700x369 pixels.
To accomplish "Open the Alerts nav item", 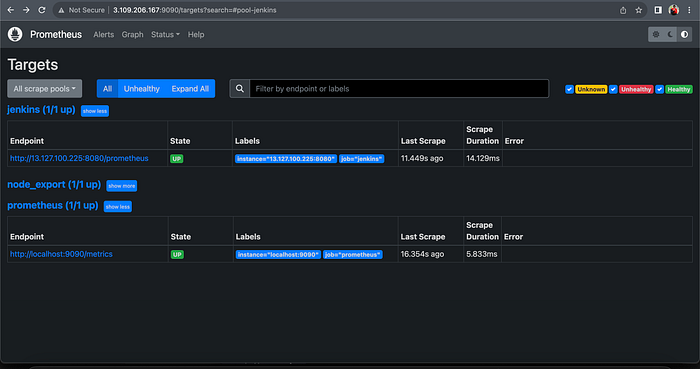I will [x=104, y=34].
